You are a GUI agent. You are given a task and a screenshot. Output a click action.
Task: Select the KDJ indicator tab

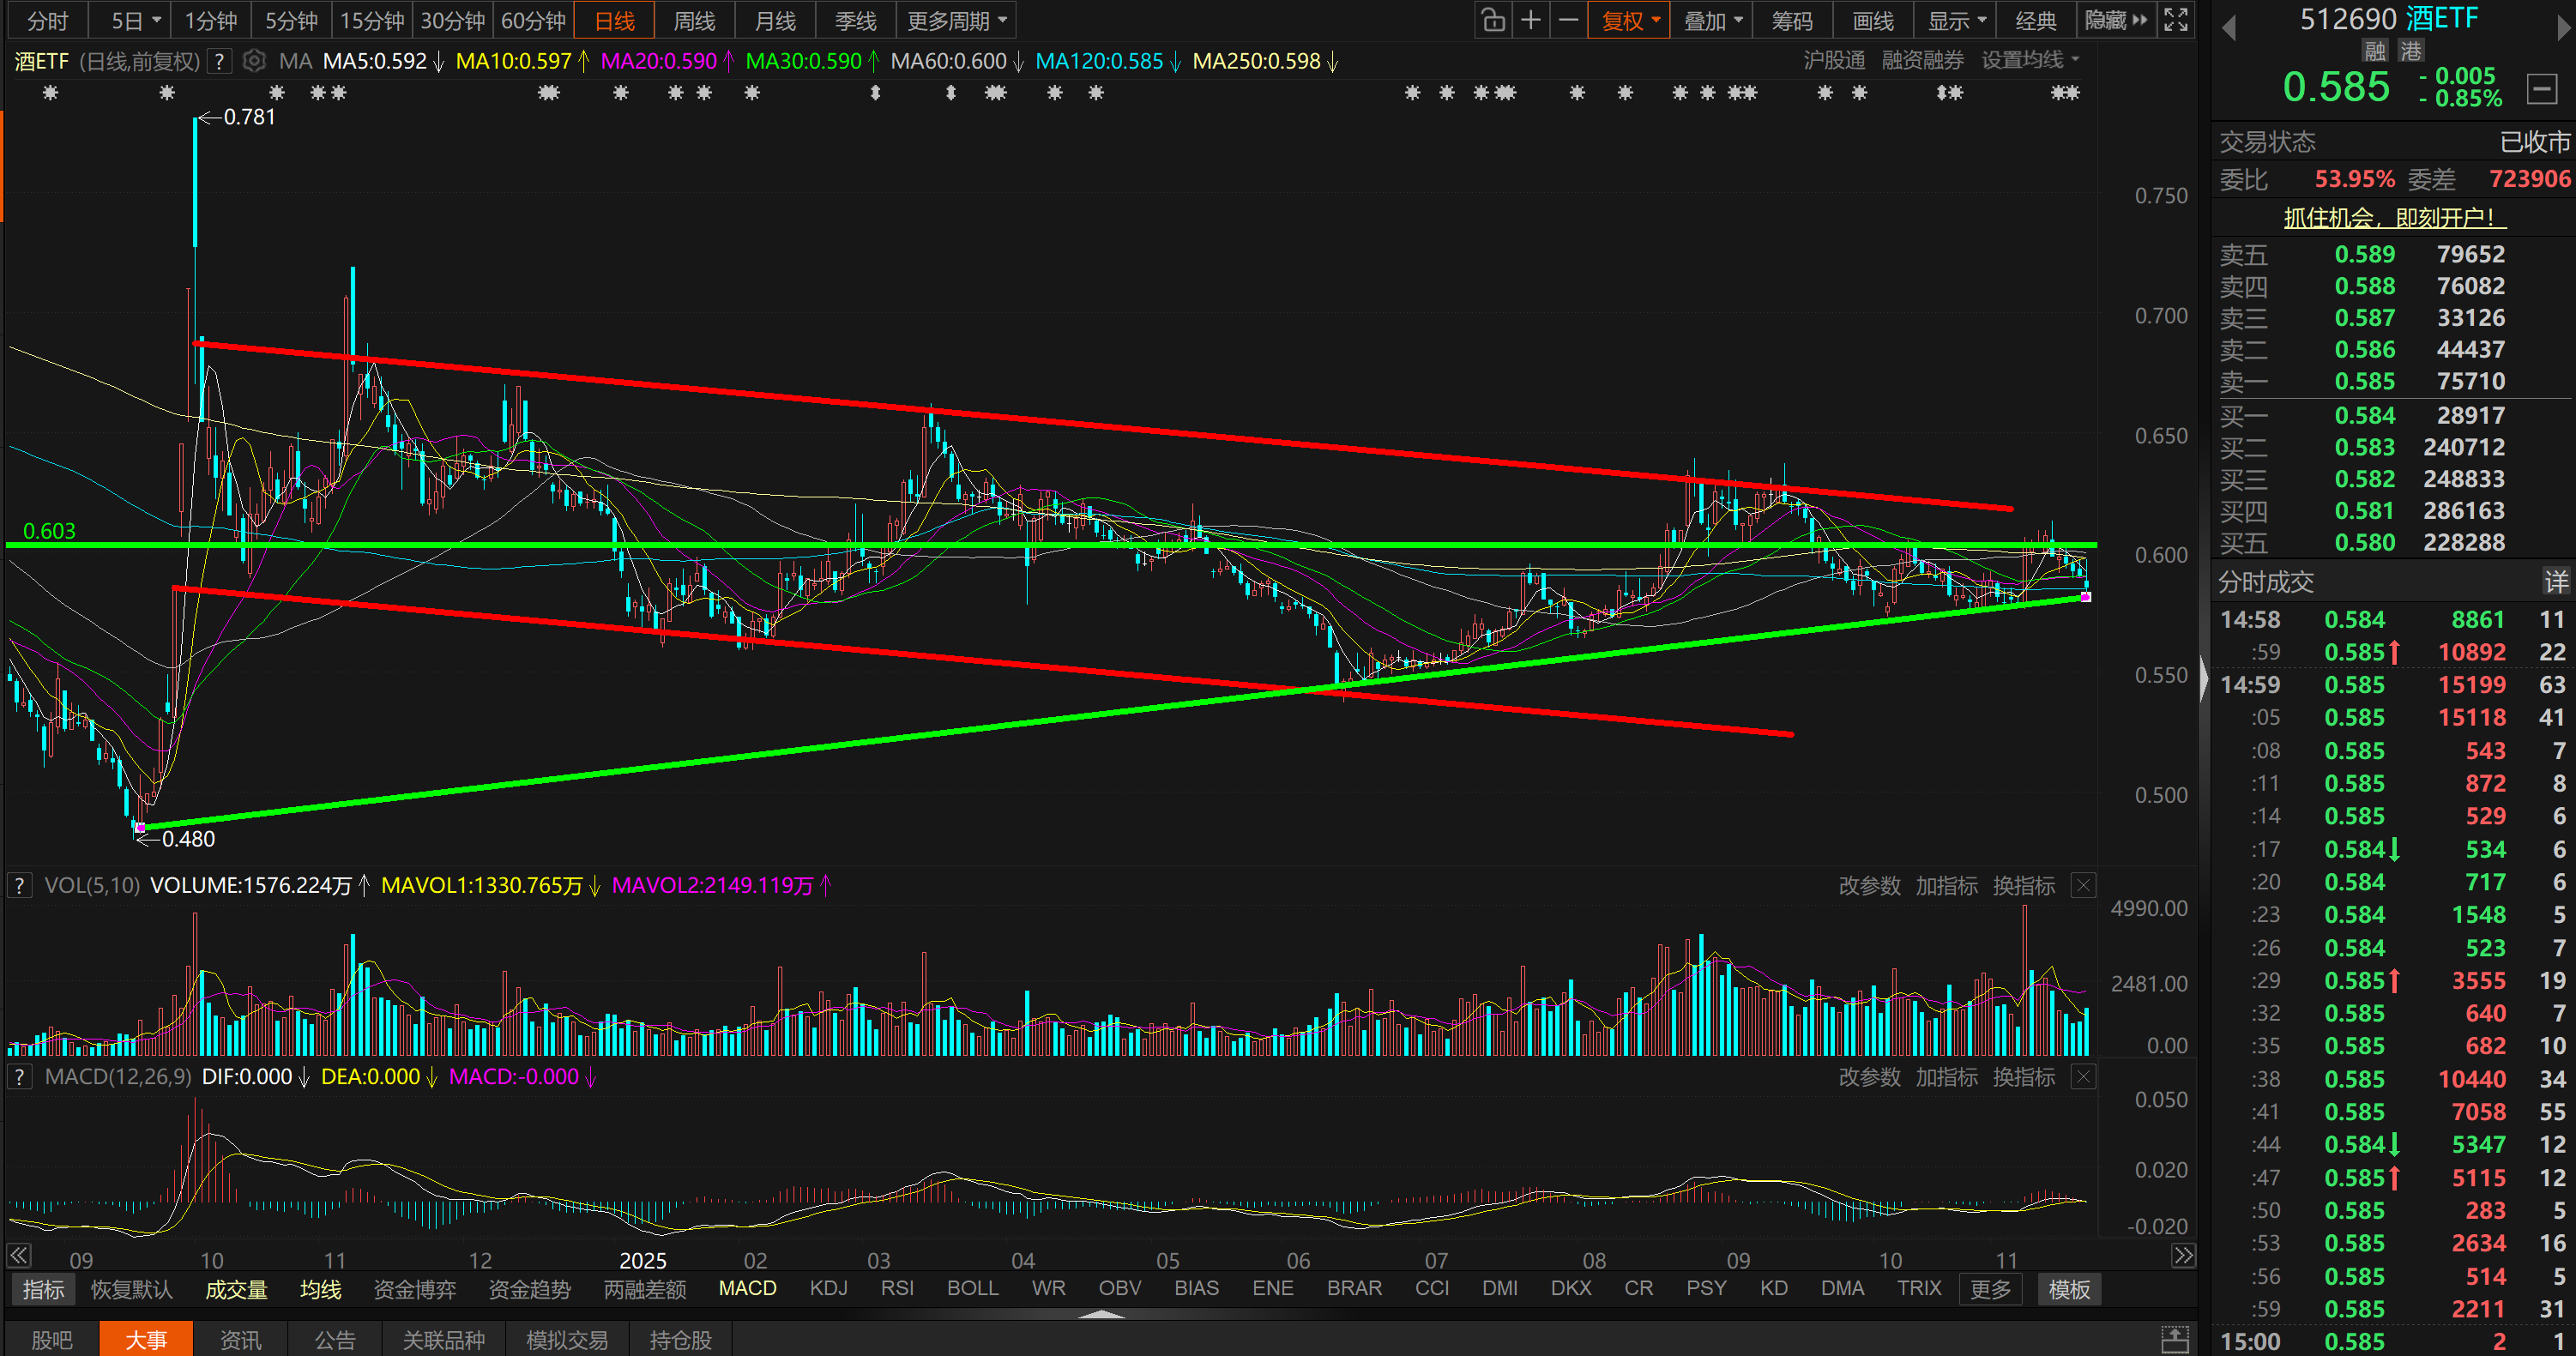(x=828, y=1288)
